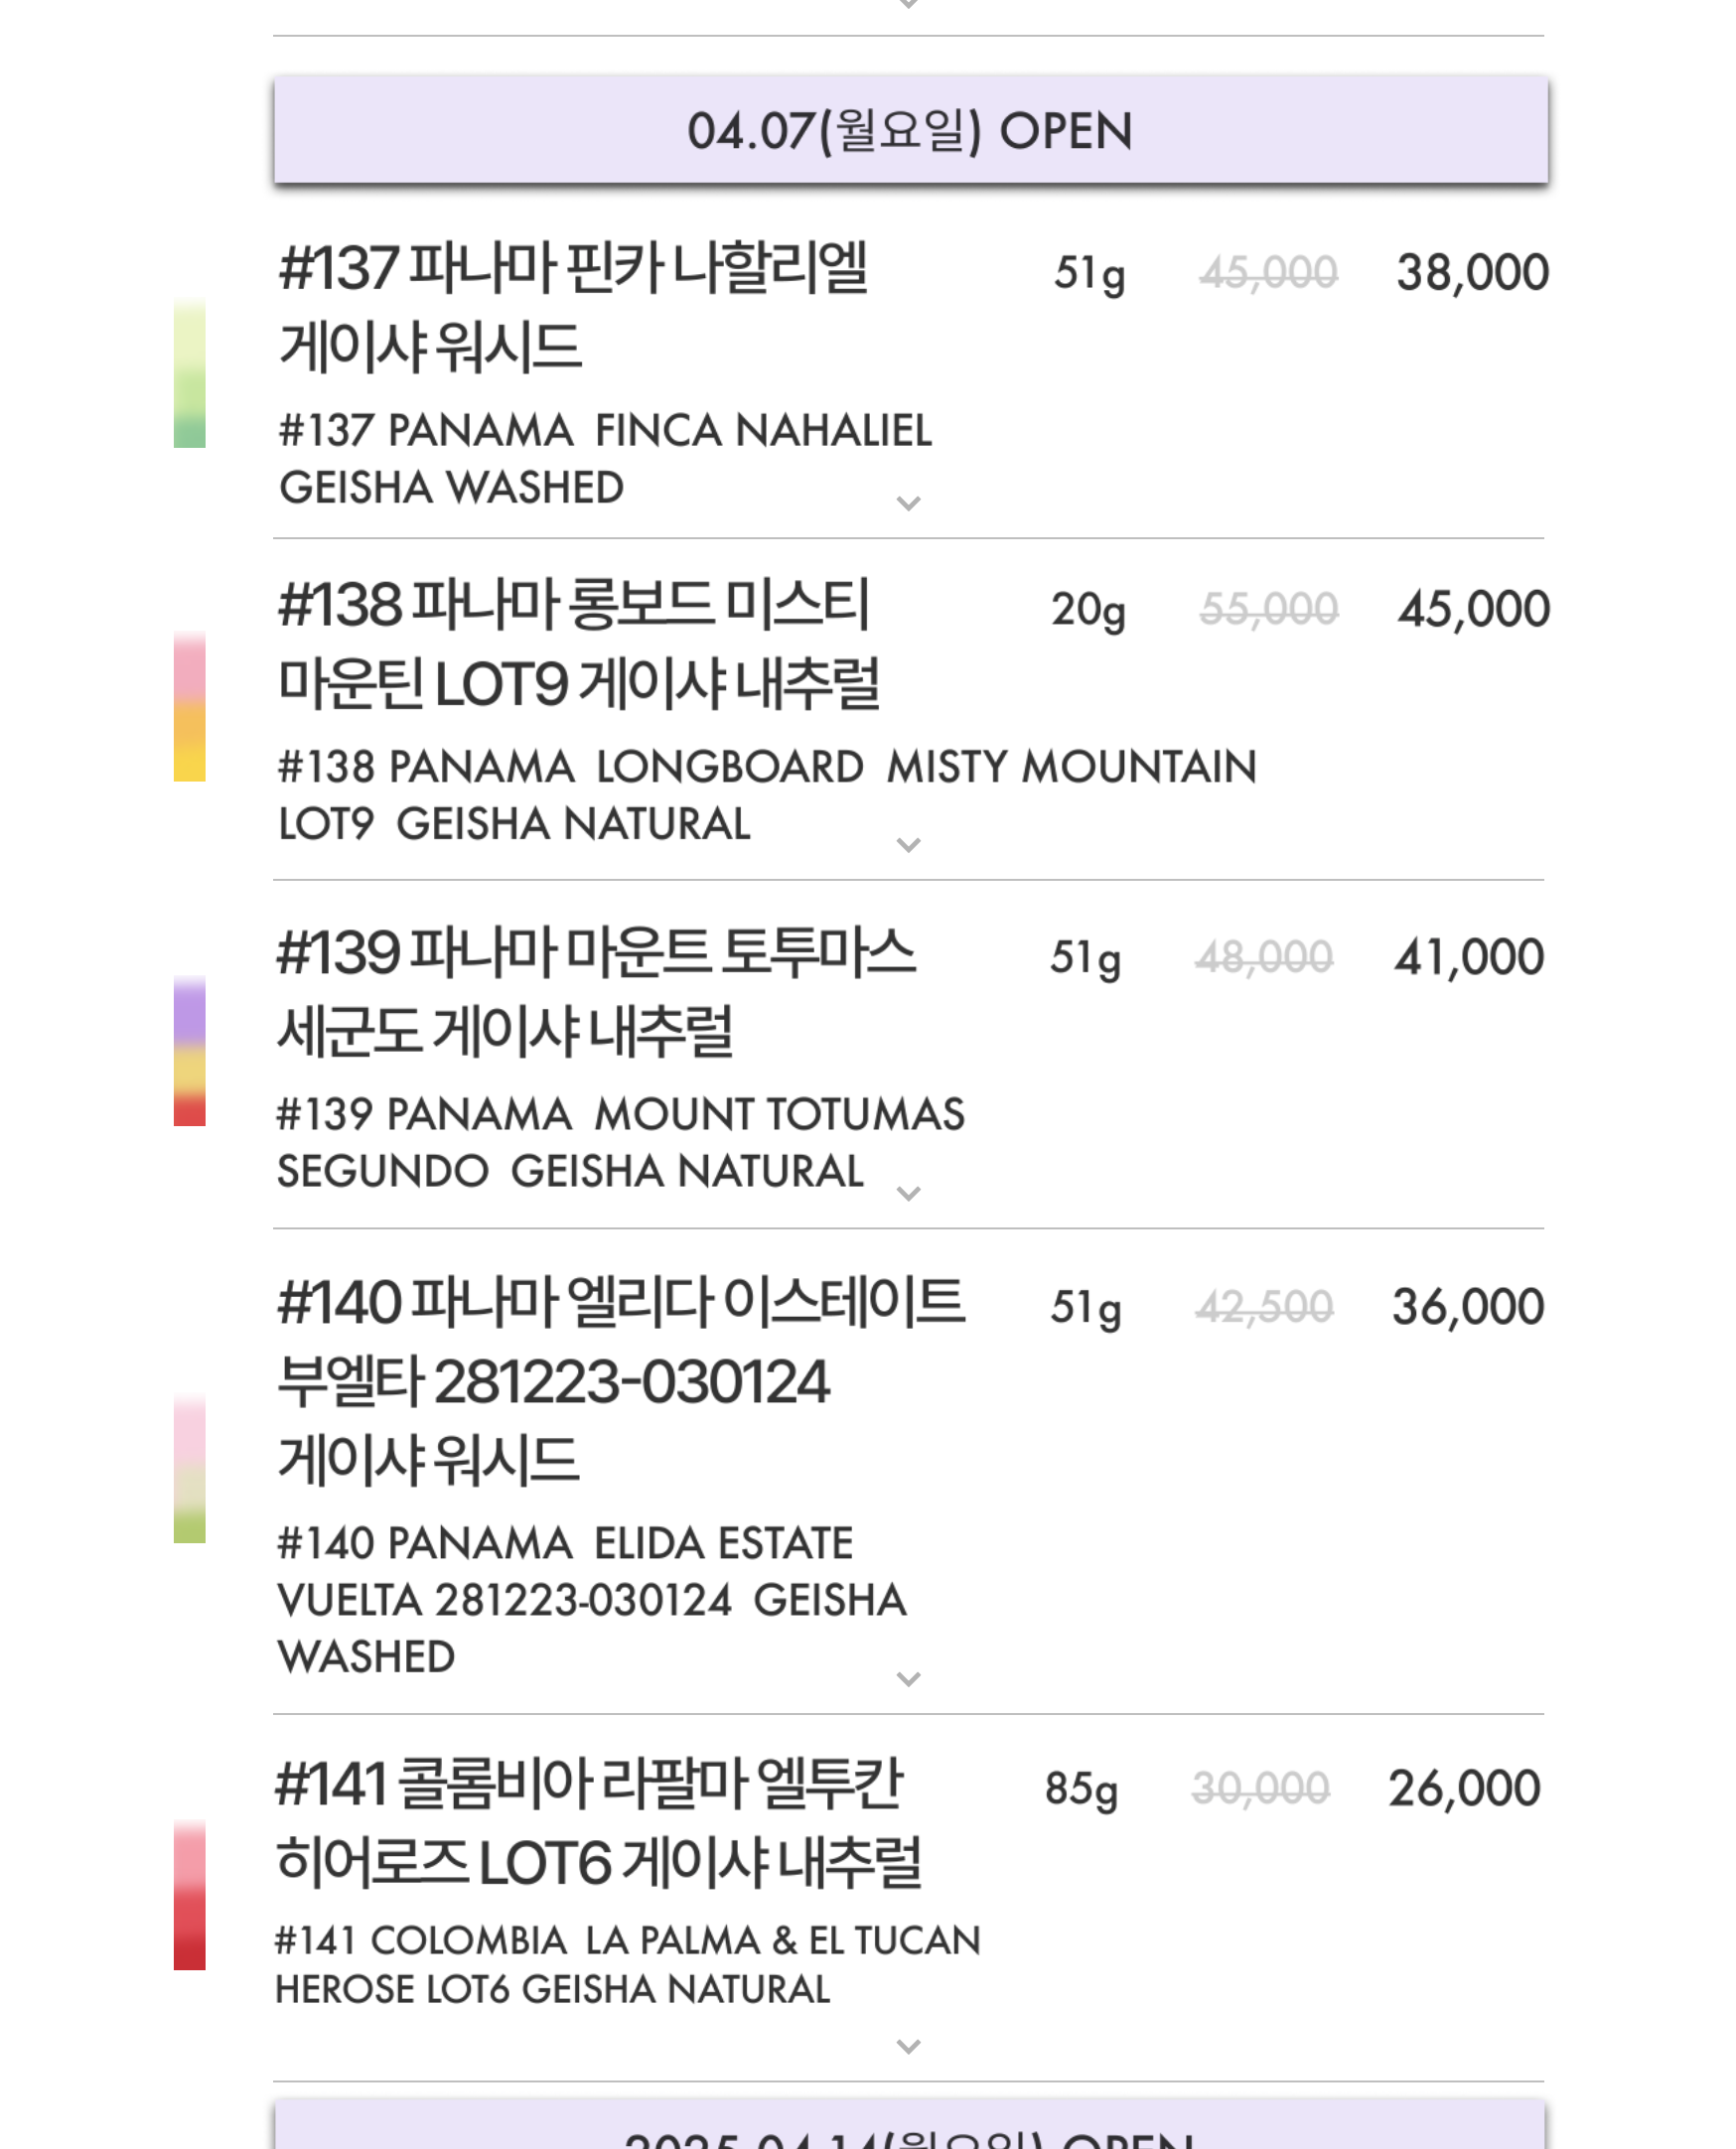Open the #138 파나마 롱보드 미스티 마운틴 title
This screenshot has height=2149, width=1736.
[578, 645]
